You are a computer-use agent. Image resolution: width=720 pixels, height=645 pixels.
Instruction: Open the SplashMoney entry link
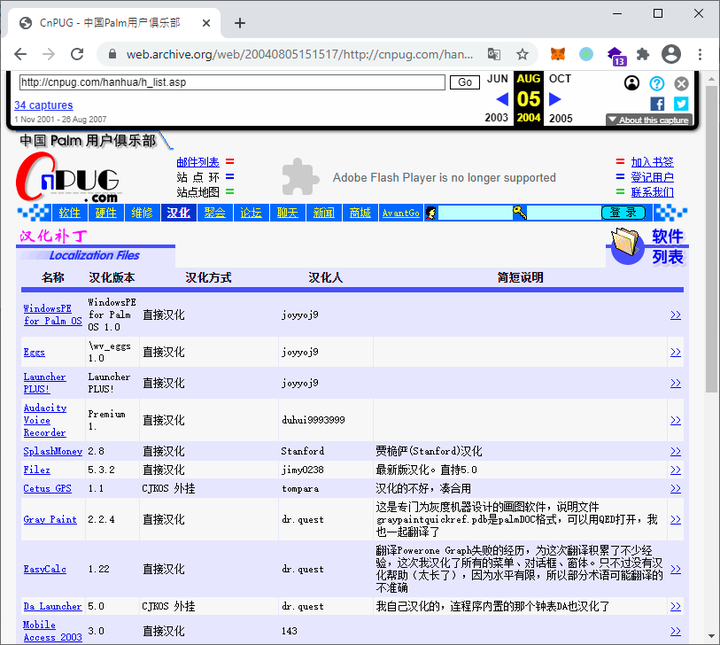(x=52, y=451)
